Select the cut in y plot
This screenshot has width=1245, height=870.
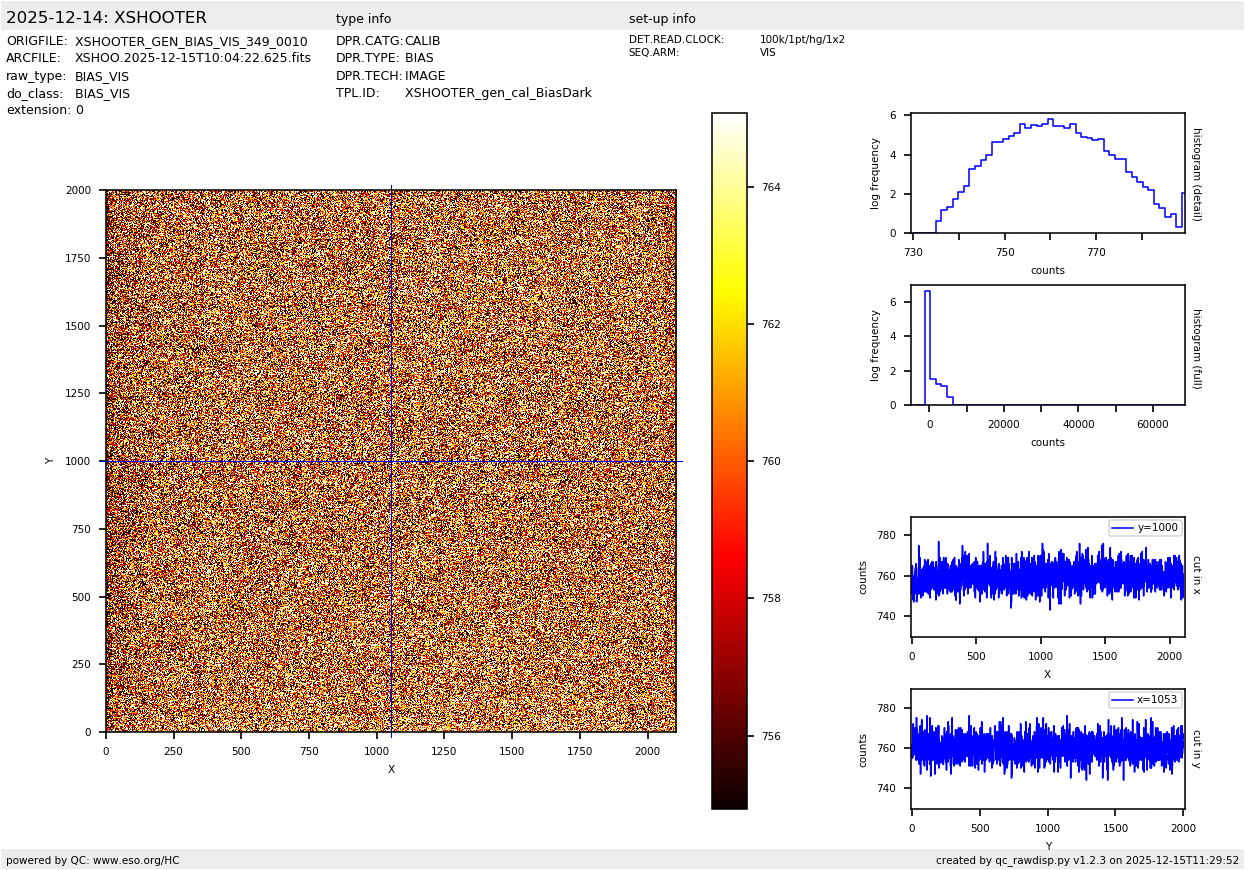[x=1047, y=749]
